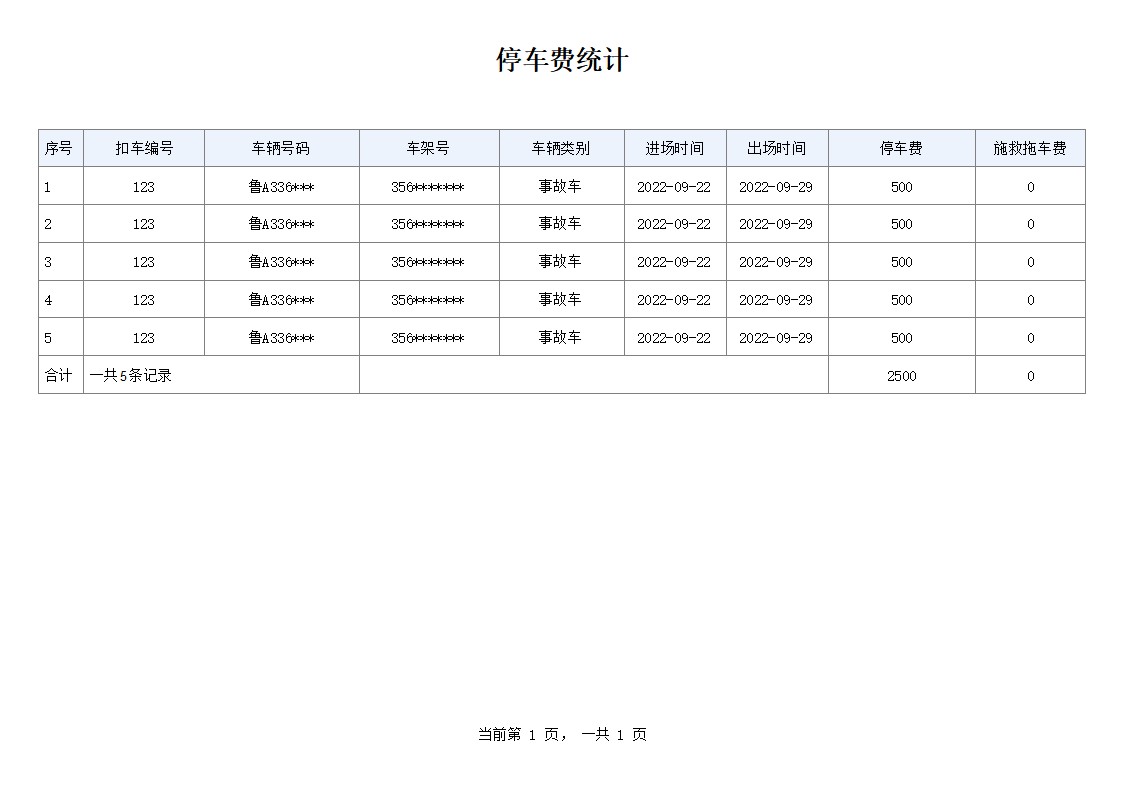Select entry date 2022-09-22 in row 4
1123x794 pixels.
[x=674, y=301]
